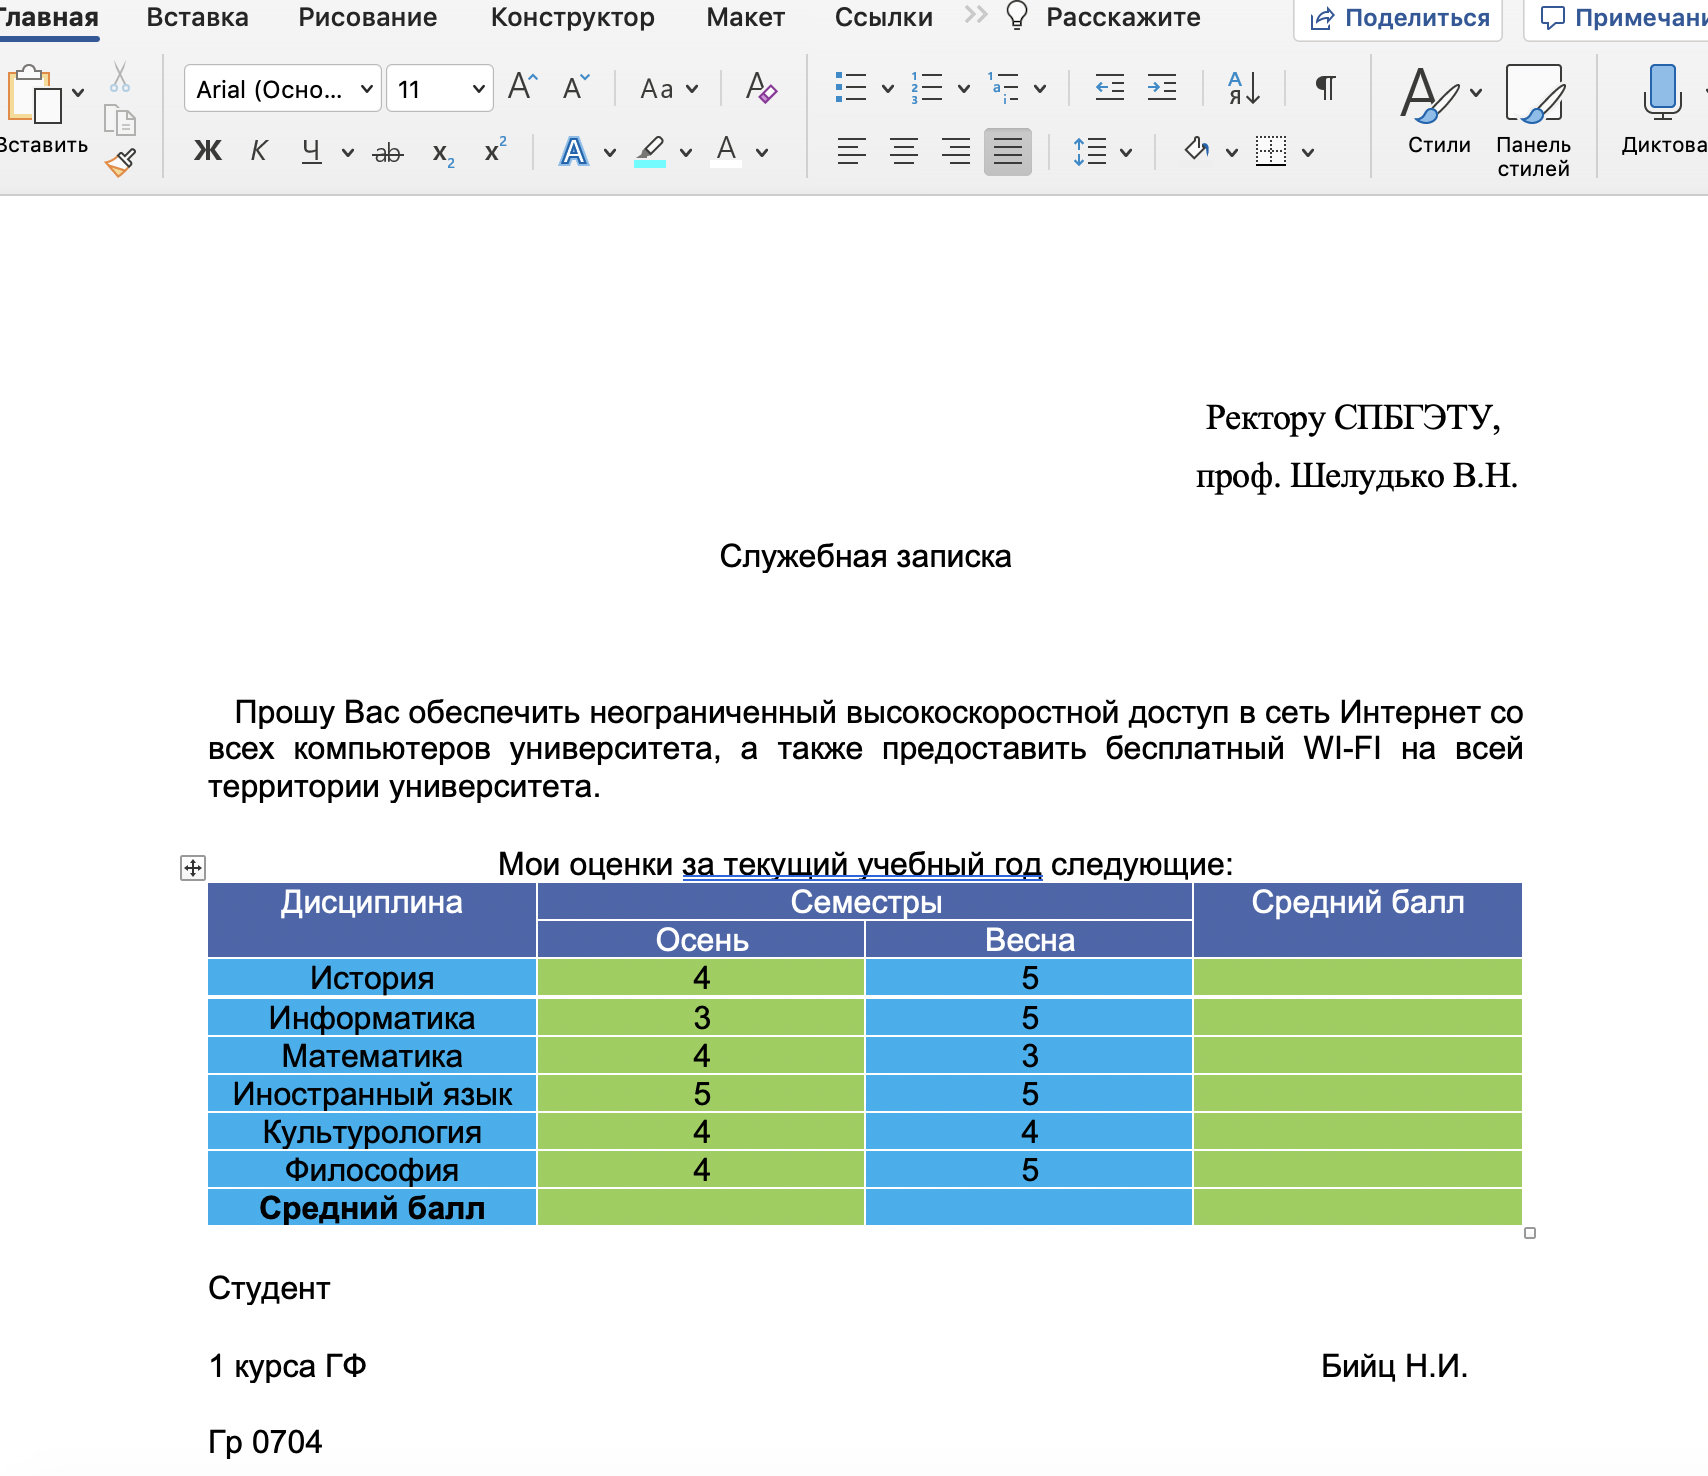Increase font size with large A

[523, 88]
